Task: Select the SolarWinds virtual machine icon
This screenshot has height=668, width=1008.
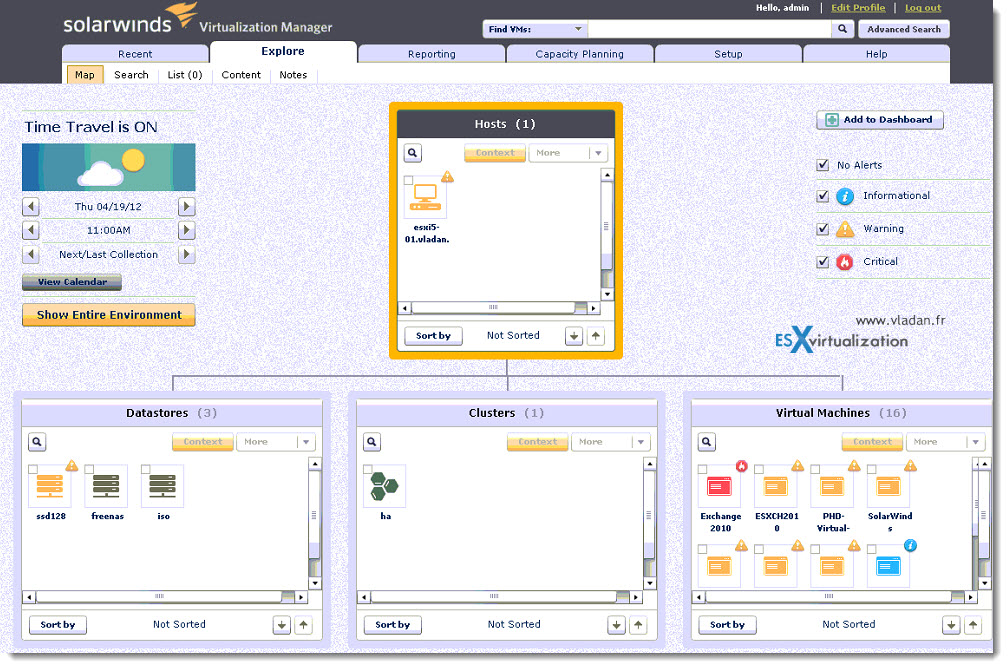Action: (888, 487)
